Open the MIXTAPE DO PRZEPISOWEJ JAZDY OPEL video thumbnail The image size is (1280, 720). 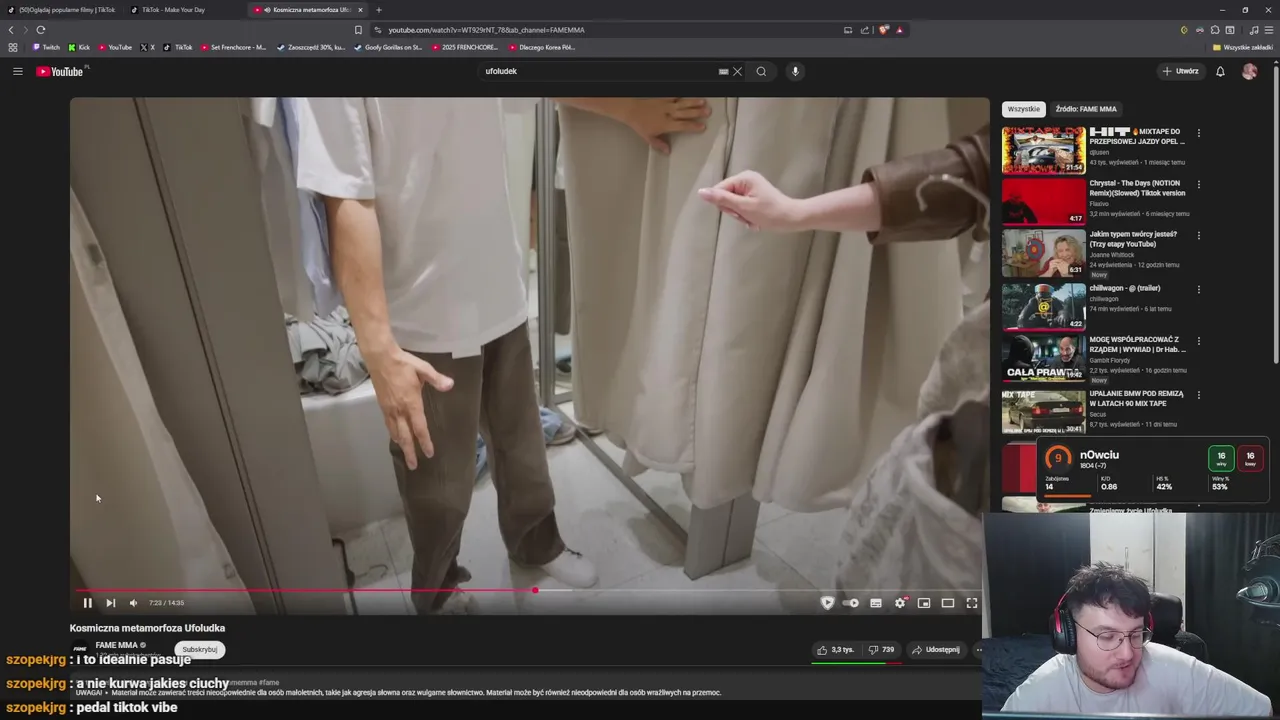click(1043, 150)
